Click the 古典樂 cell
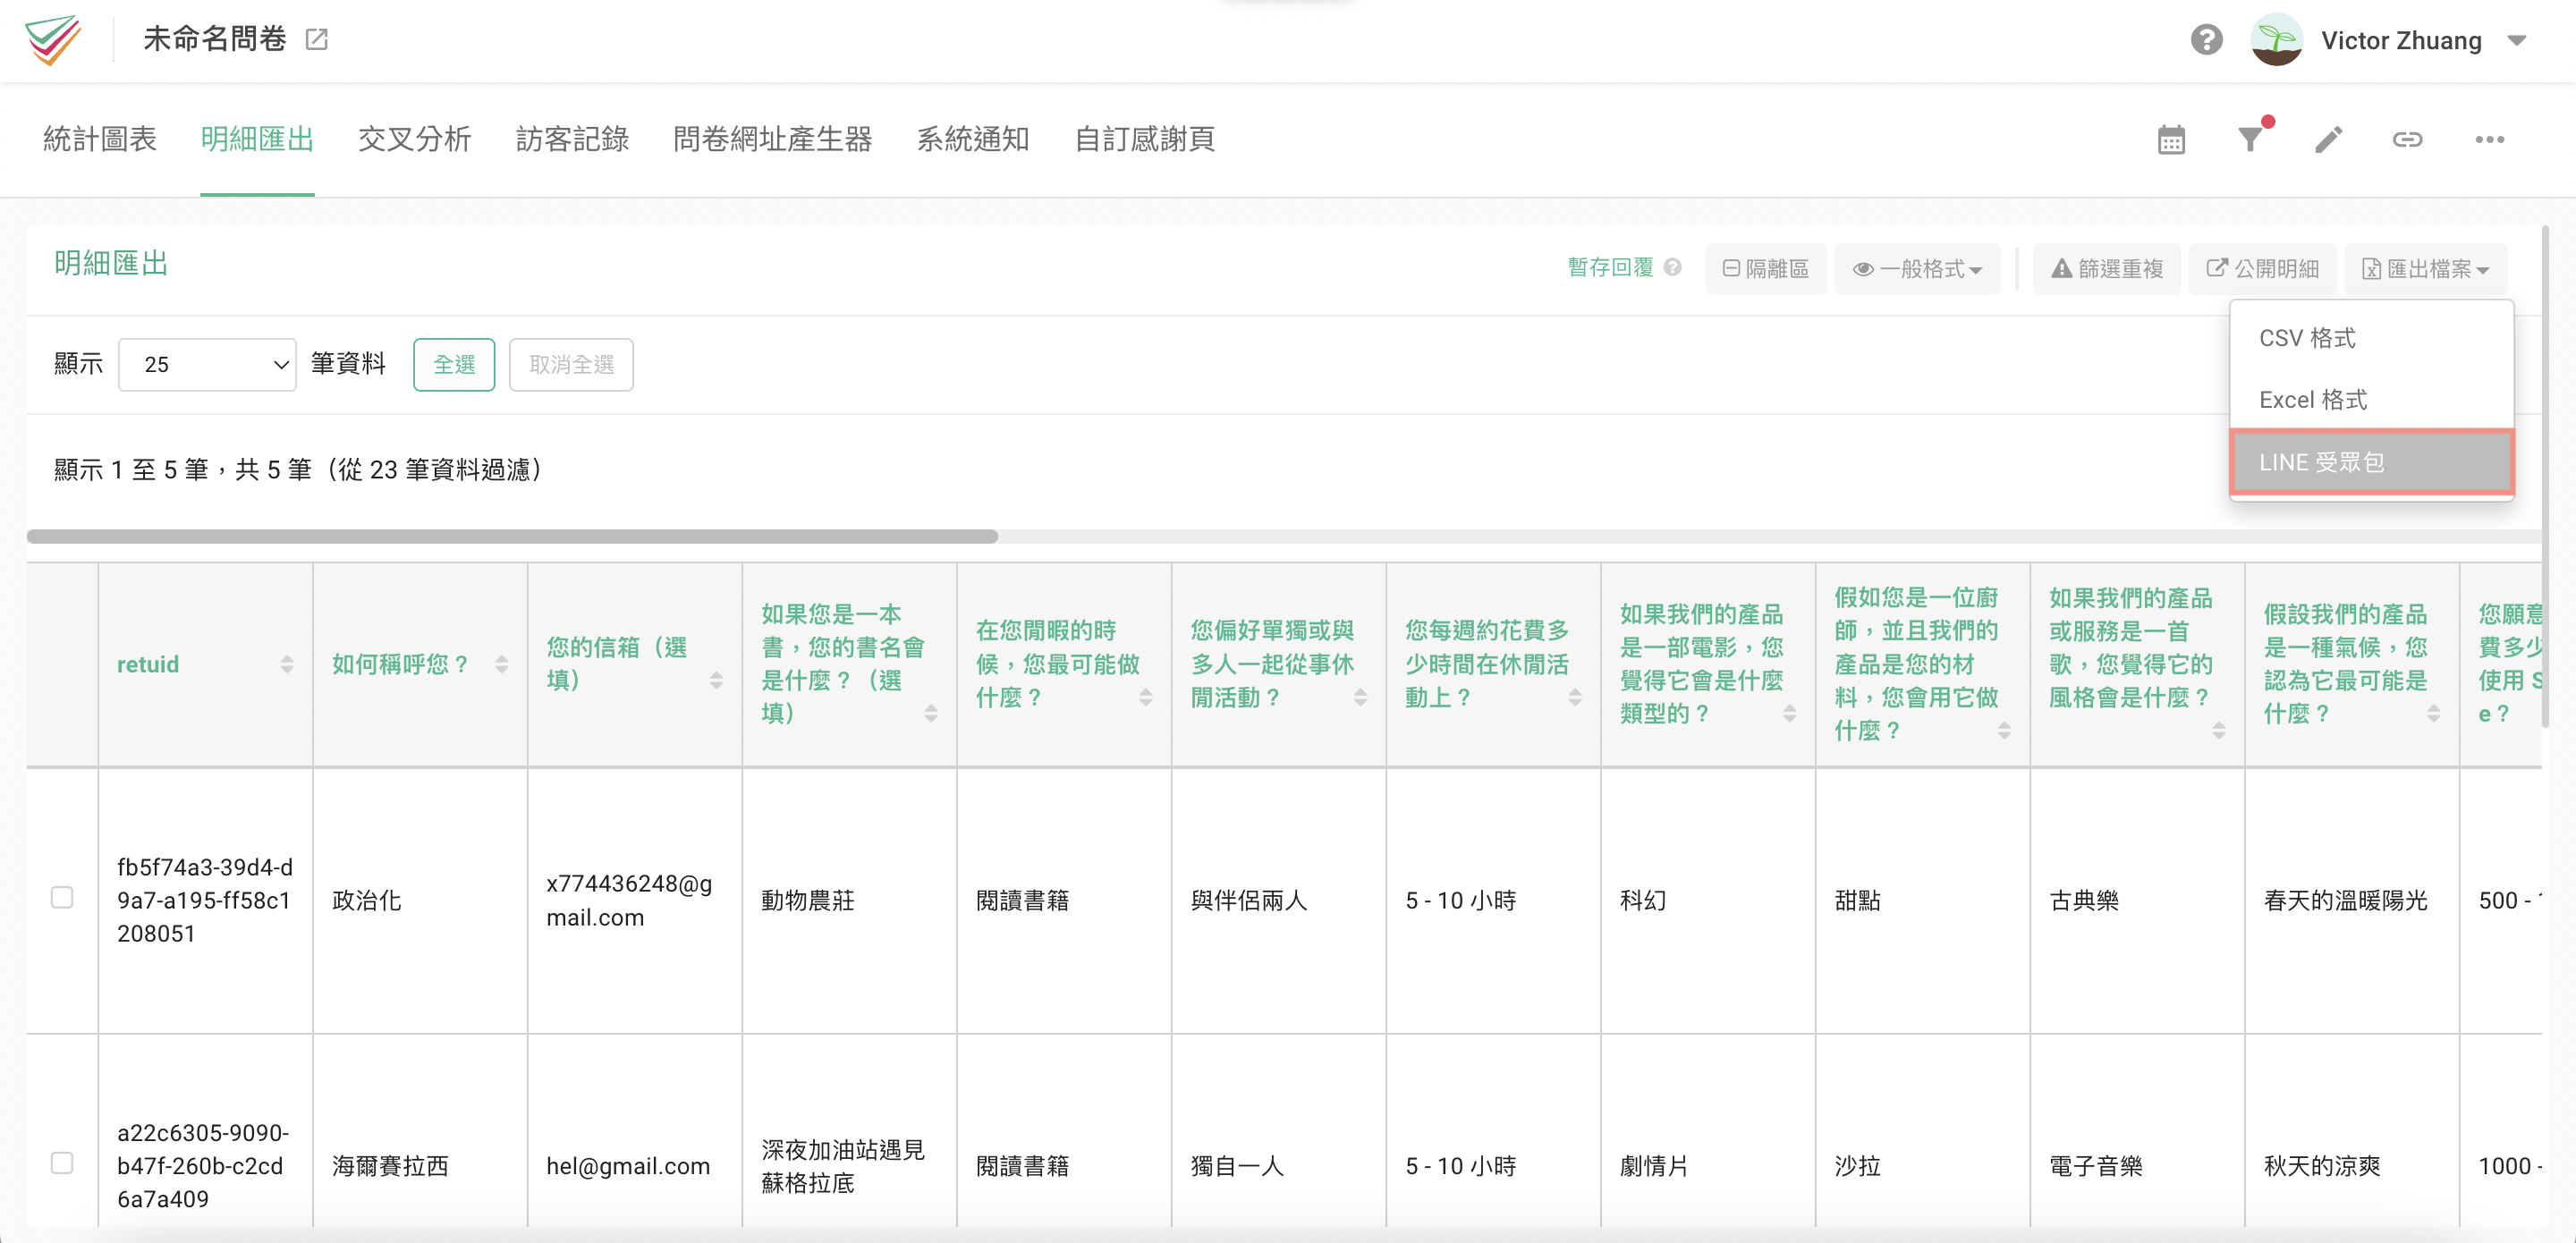The image size is (2576, 1243). coord(2137,900)
